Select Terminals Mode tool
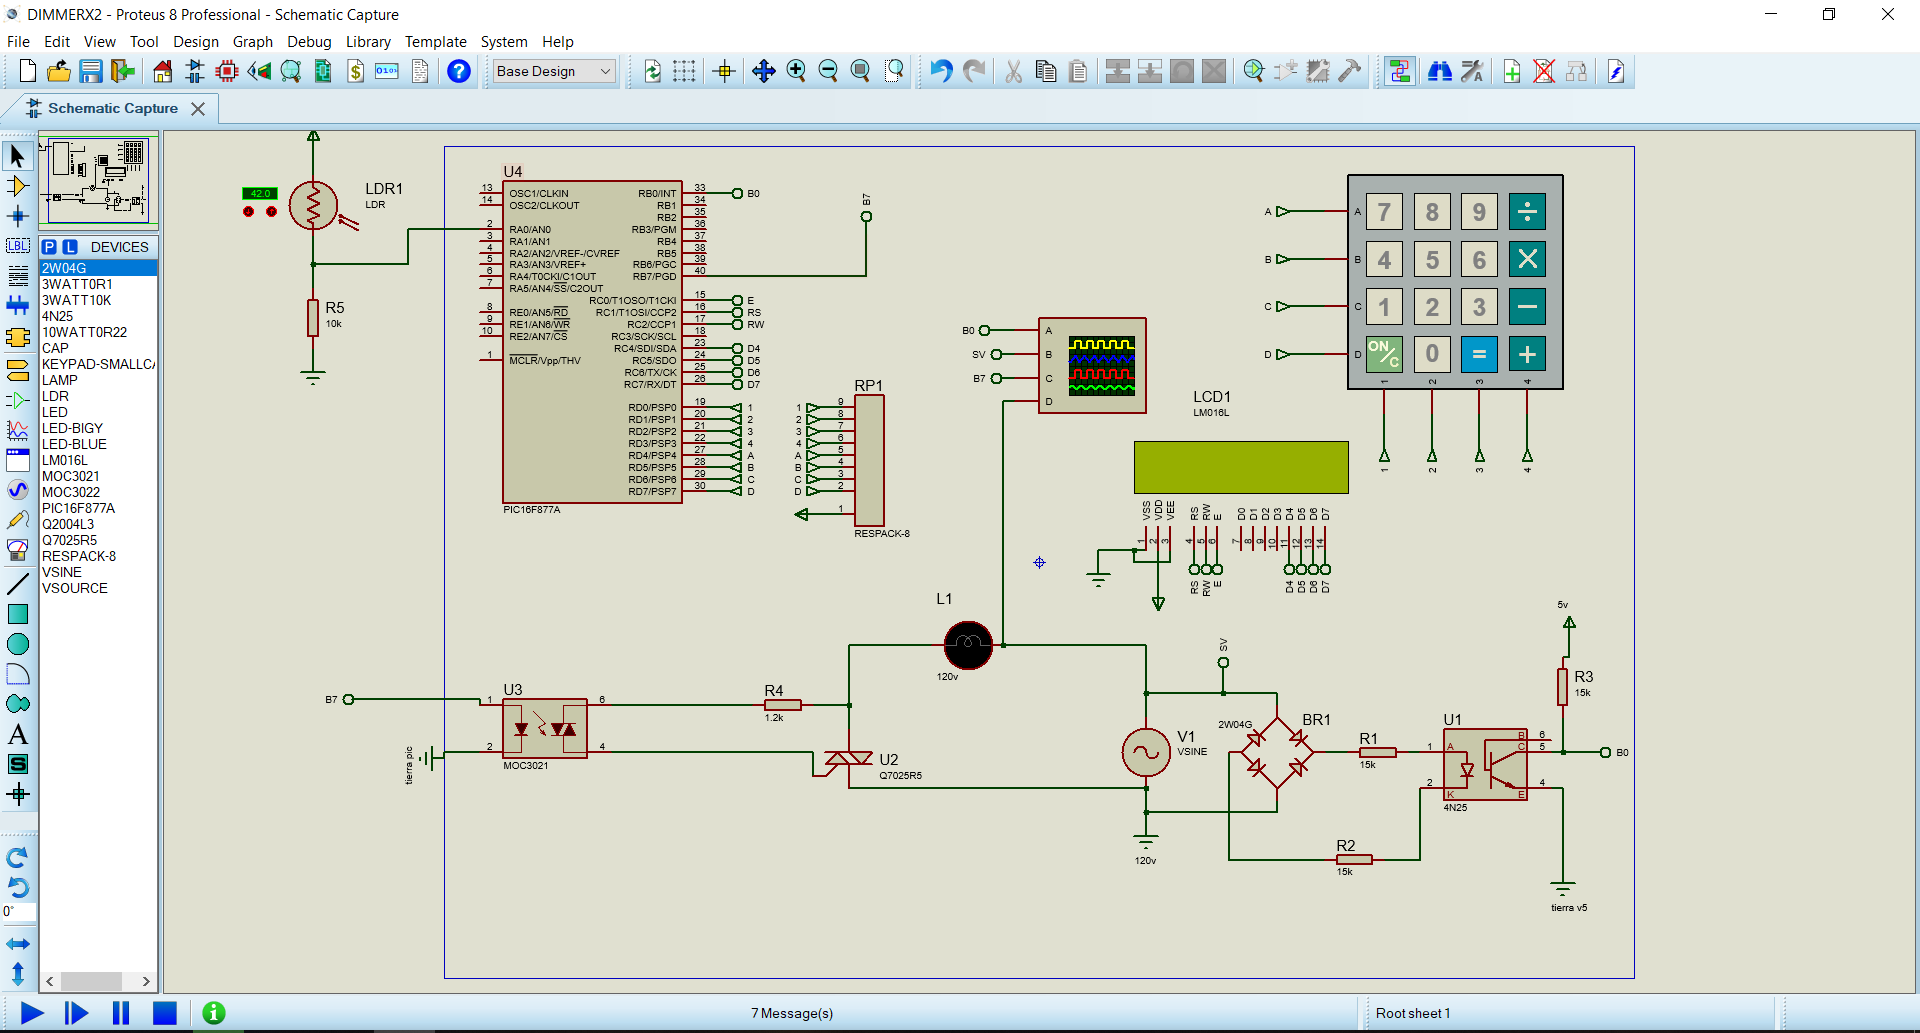This screenshot has width=1920, height=1033. pos(17,370)
